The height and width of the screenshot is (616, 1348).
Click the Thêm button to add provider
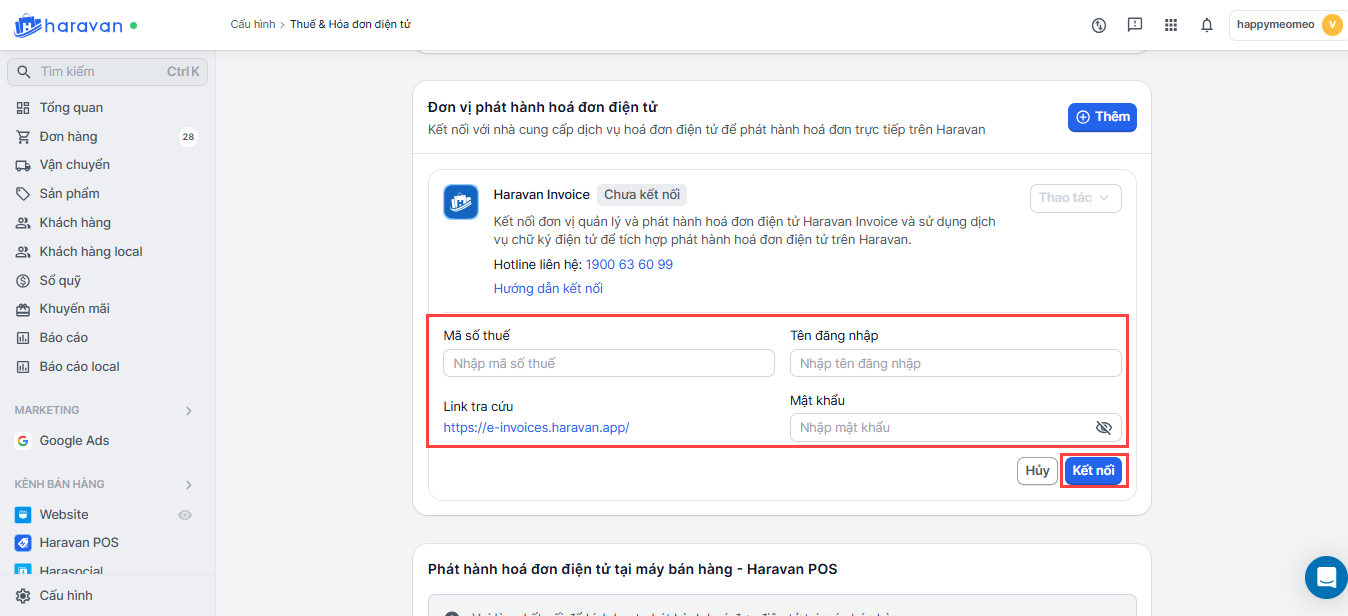1102,117
